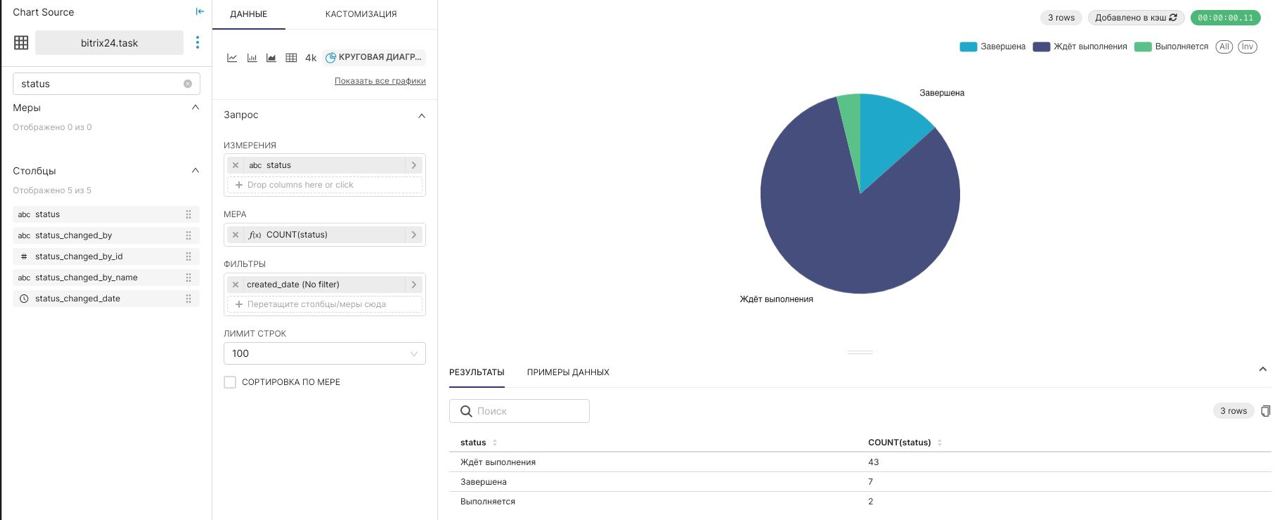Viewport: 1280px width, 520px height.
Task: Click the Показать все графики link
Action: pyautogui.click(x=380, y=81)
